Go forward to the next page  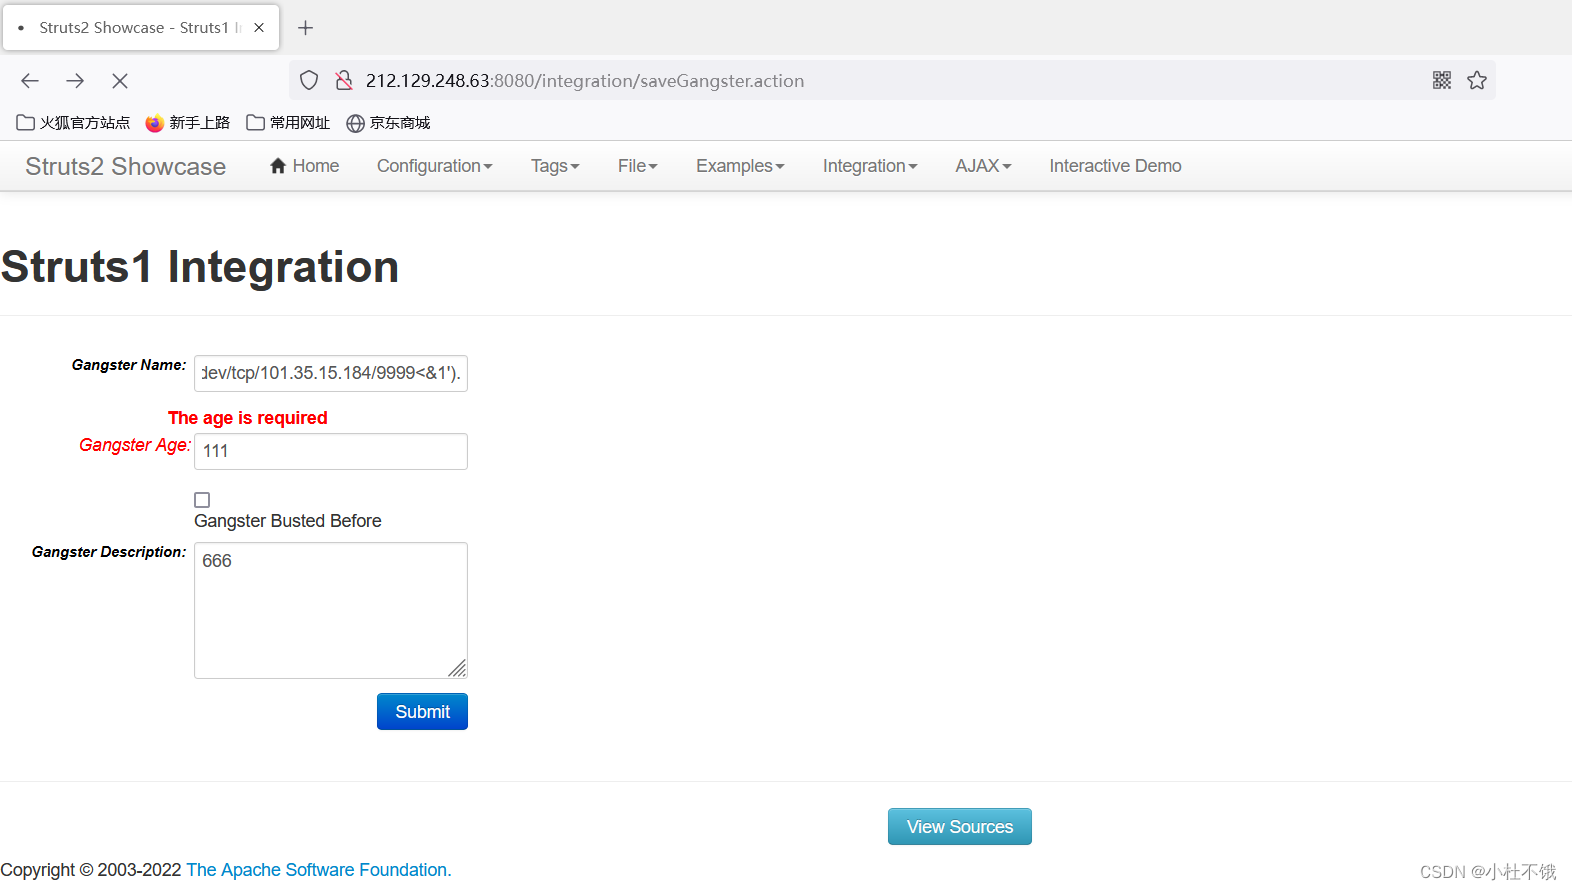pos(75,81)
